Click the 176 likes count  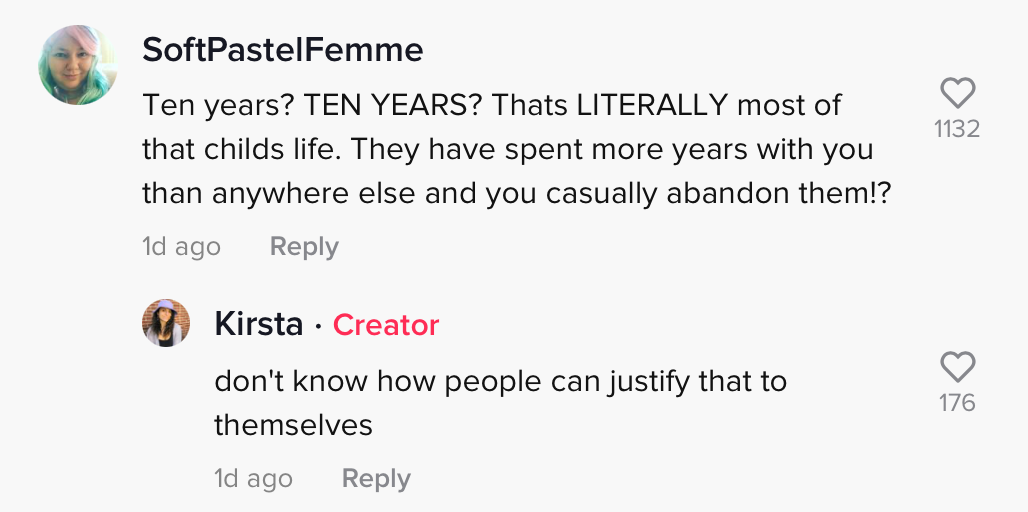point(957,403)
